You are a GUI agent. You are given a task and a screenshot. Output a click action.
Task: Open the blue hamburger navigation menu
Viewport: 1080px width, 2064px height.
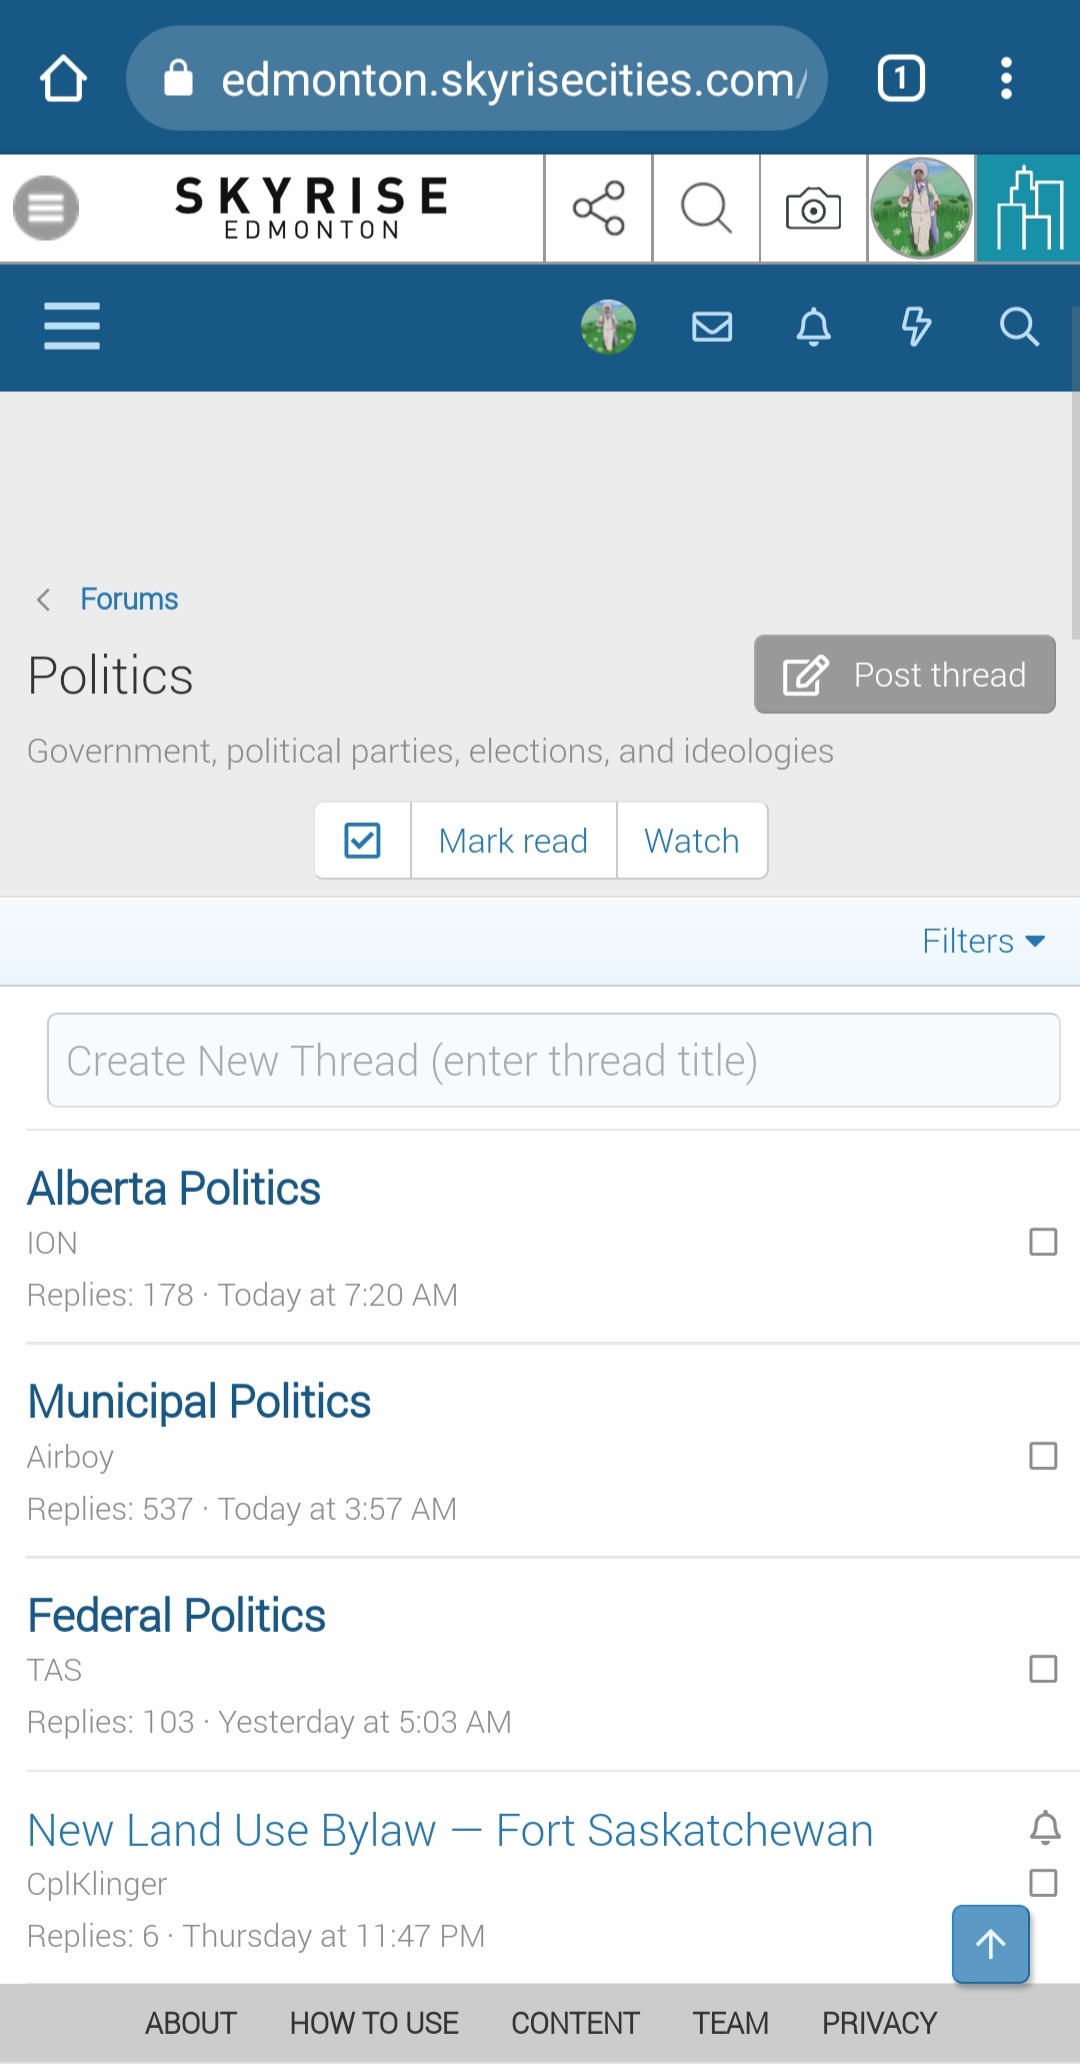[x=72, y=327]
